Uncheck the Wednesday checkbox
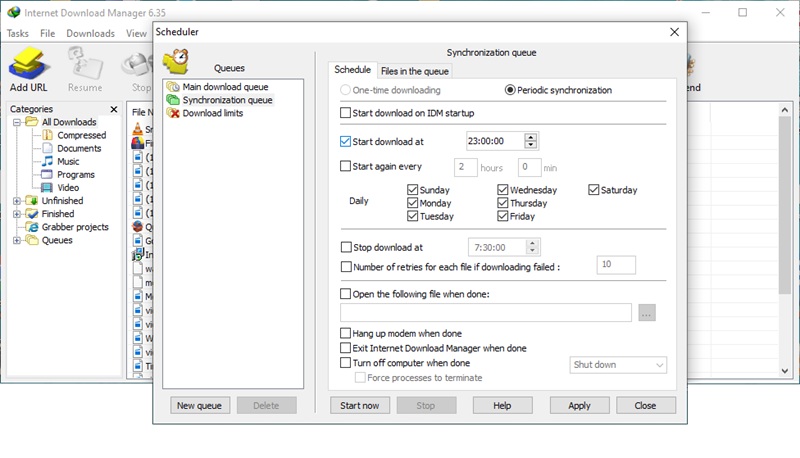This screenshot has width=800, height=458. [503, 190]
